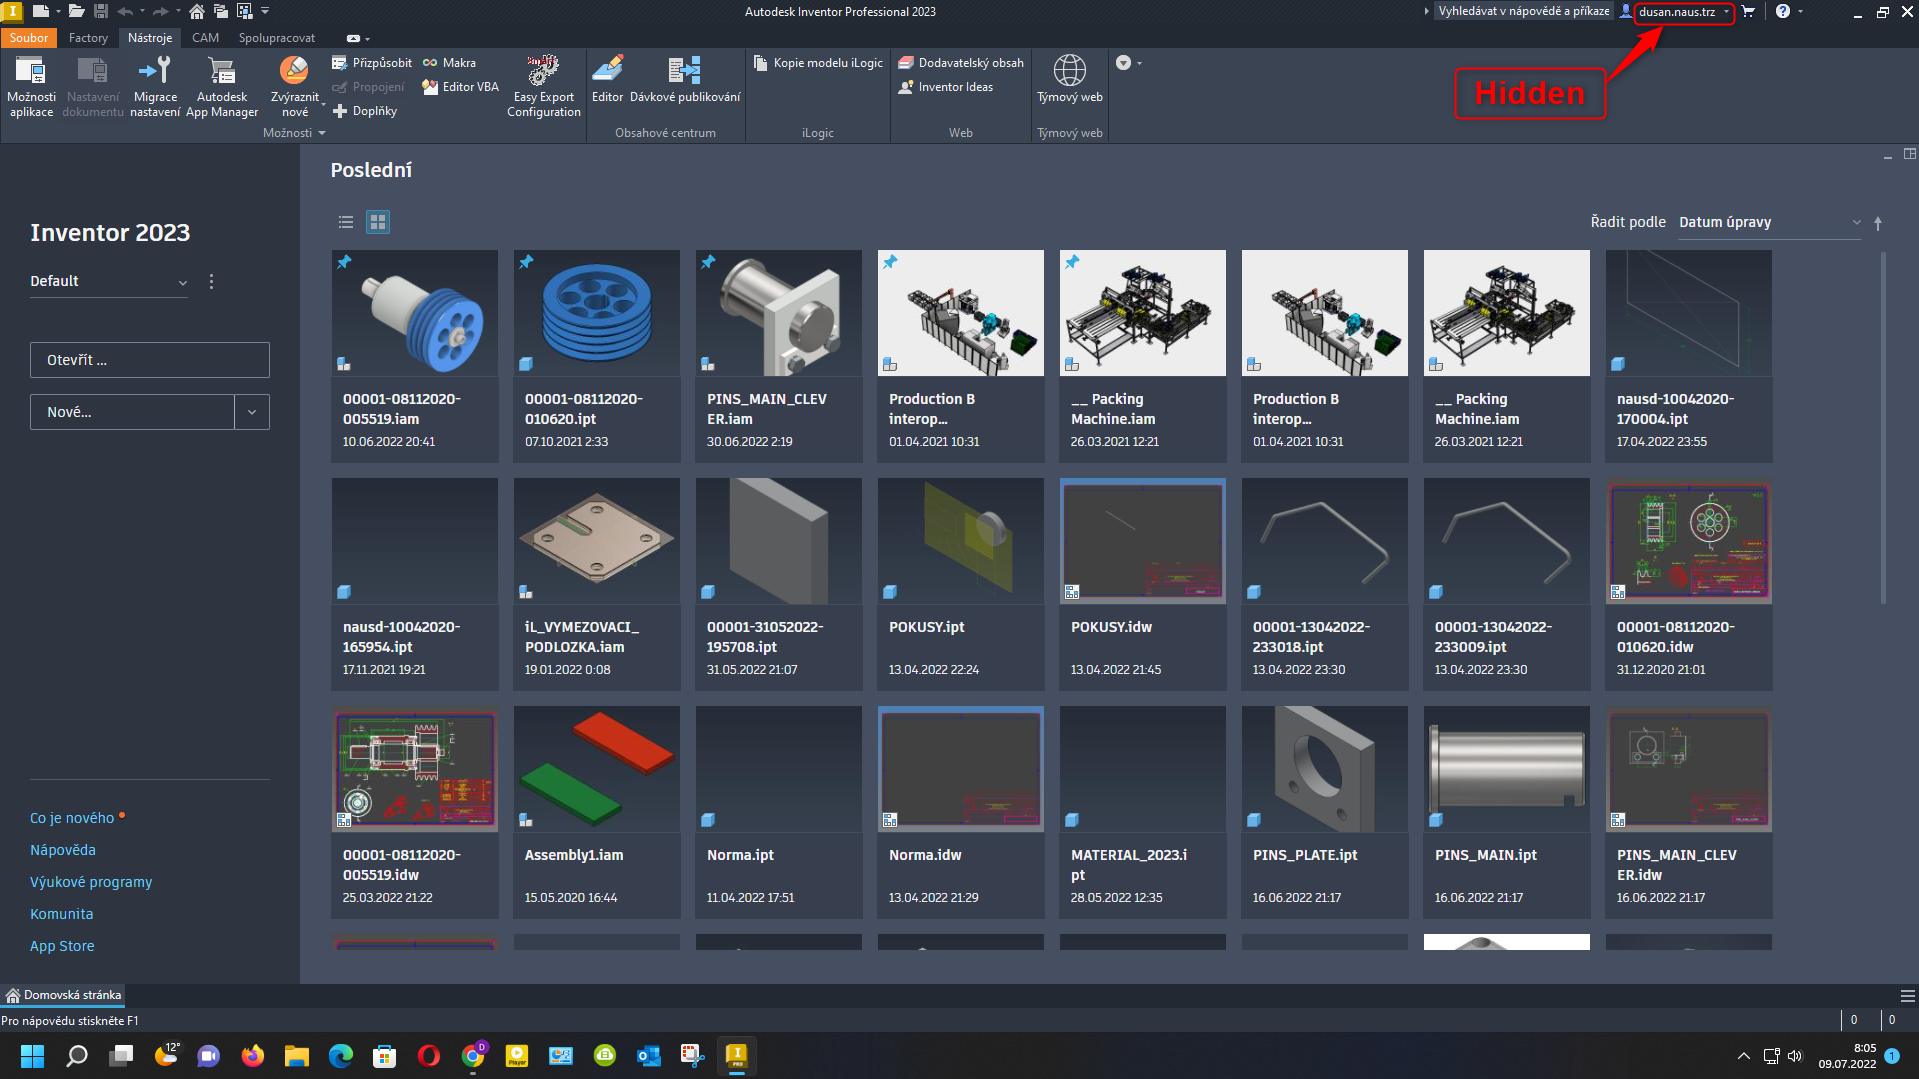The image size is (1919, 1079).
Task: Open the App Store link
Action: [x=62, y=945]
